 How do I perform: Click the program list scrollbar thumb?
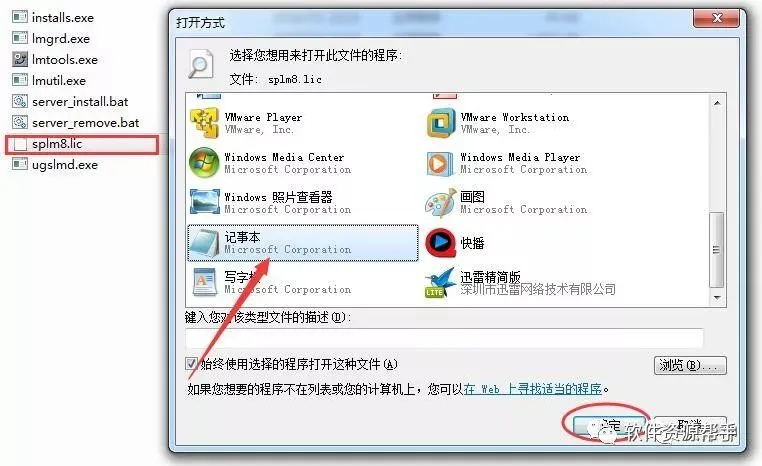pyautogui.click(x=716, y=250)
